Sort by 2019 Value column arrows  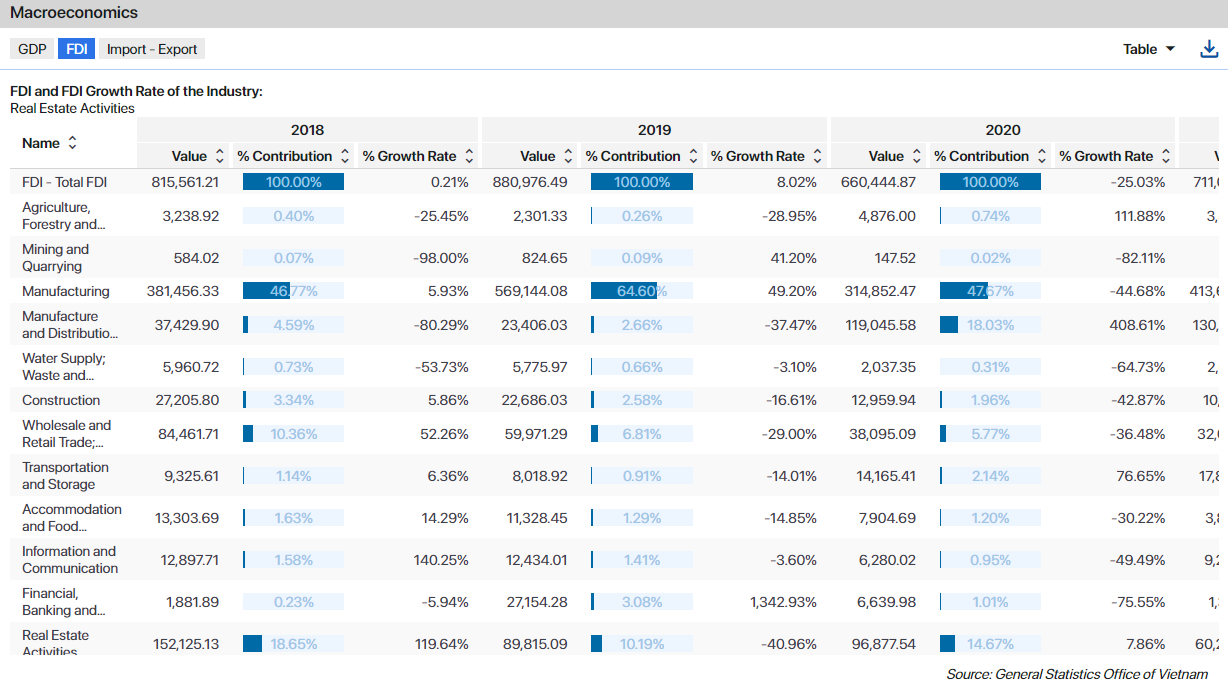click(568, 156)
